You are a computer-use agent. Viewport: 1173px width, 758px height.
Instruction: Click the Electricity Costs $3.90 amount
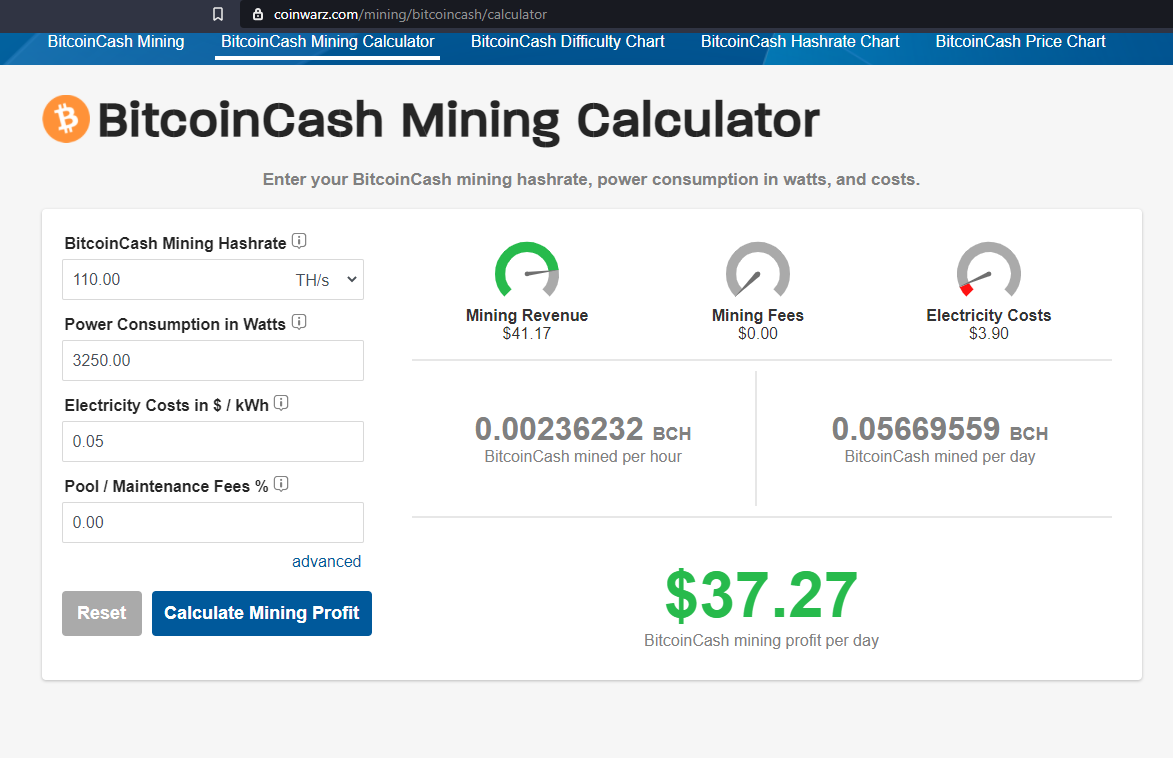tap(988, 334)
